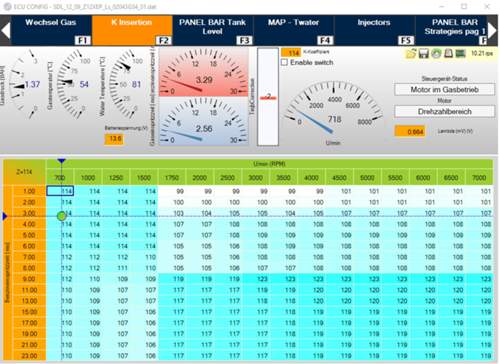Click the water temperature gauge reading 81
Viewport: 500px width, 364px height.
coord(127,84)
